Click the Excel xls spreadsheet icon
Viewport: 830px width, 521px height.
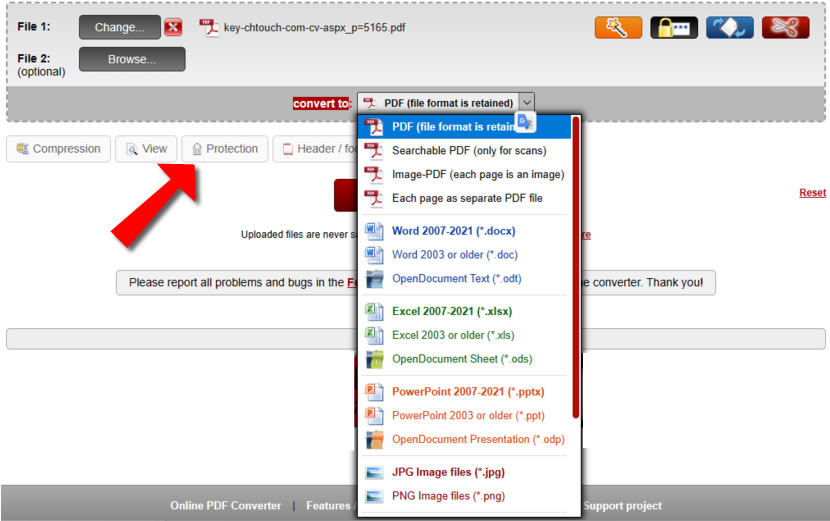(374, 336)
